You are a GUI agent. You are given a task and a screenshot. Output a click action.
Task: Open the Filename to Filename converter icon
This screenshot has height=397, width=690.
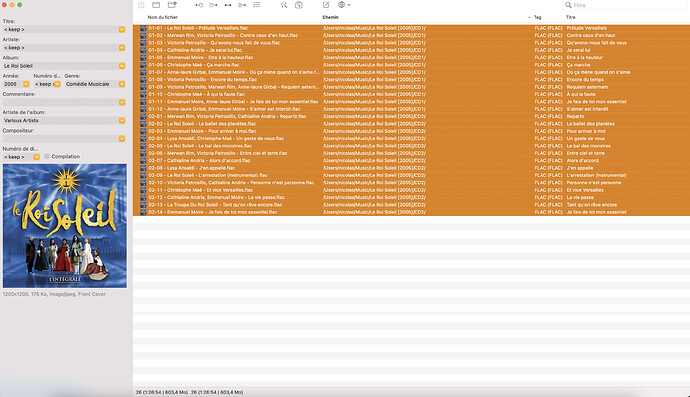tap(228, 5)
